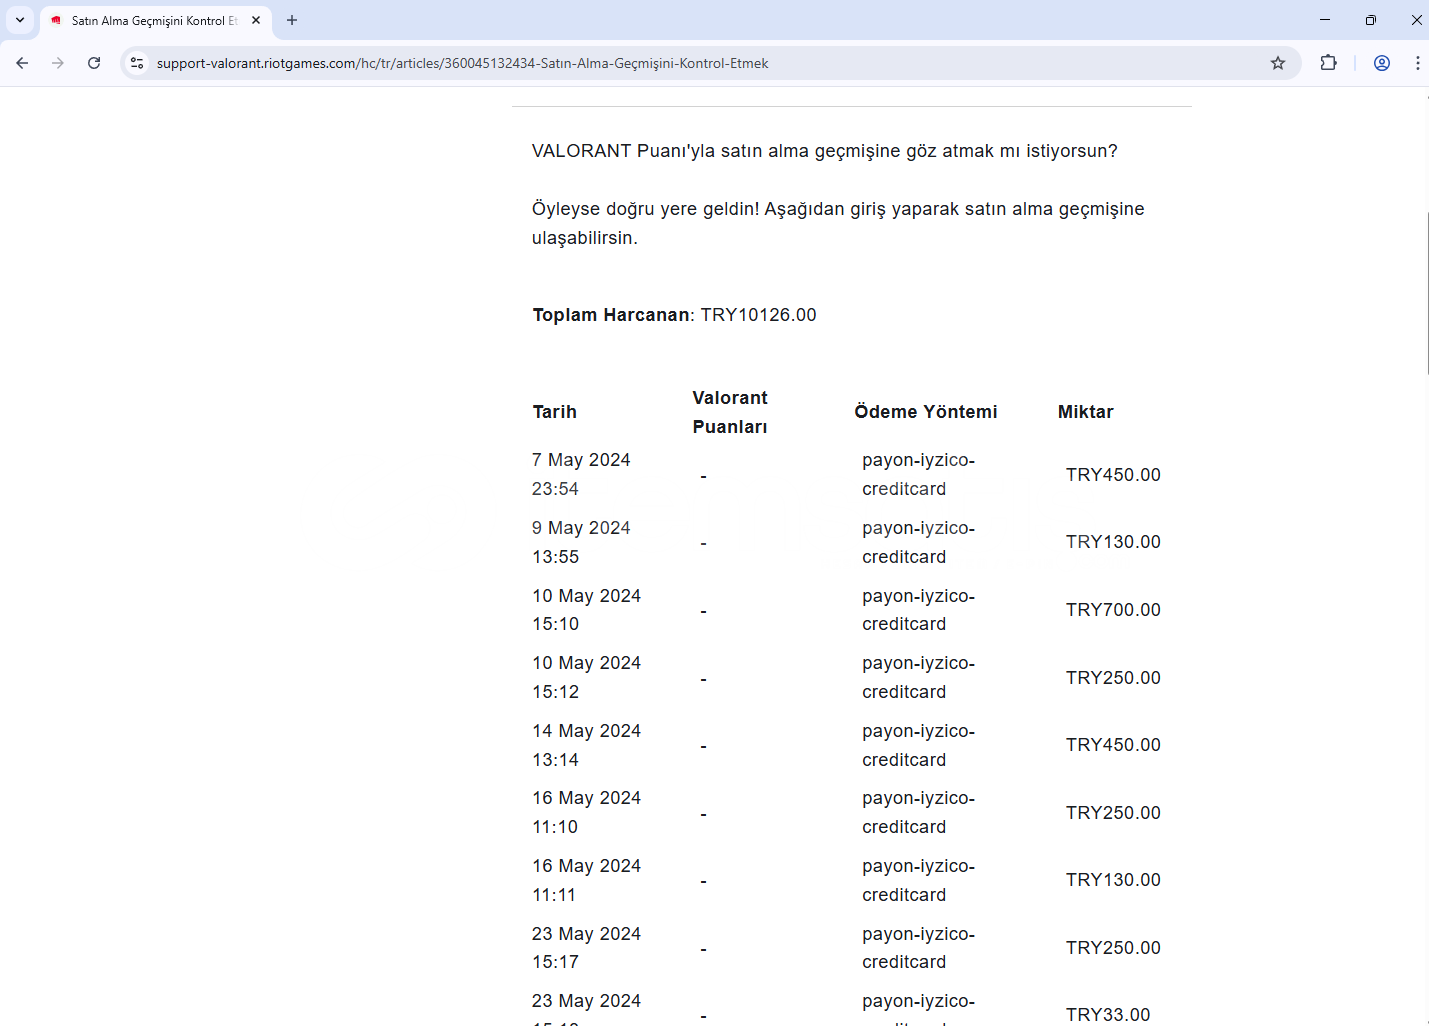Click payon-iyzico-creditcard in 23 May 15:17 row
The width and height of the screenshot is (1429, 1026).
[x=918, y=948]
